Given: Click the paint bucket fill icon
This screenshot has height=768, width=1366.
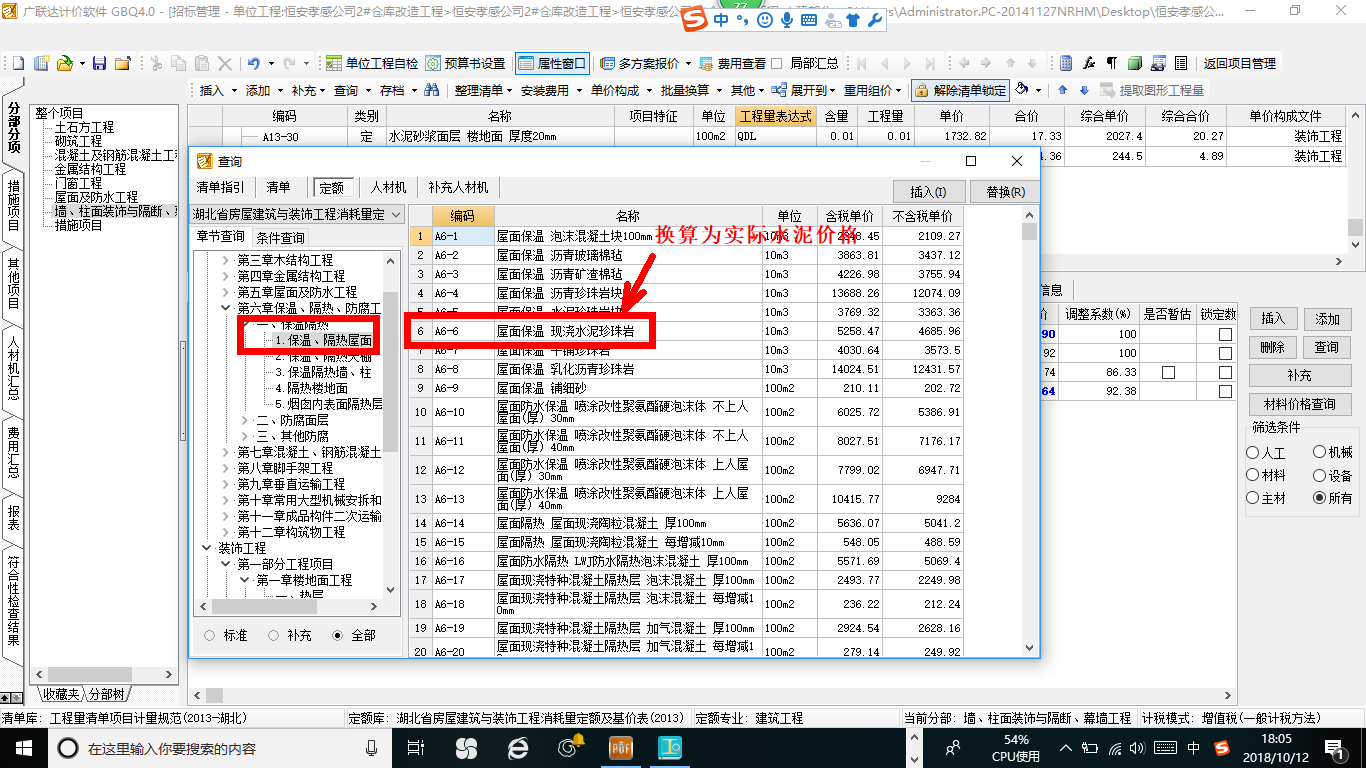Looking at the screenshot, I should coord(1021,90).
